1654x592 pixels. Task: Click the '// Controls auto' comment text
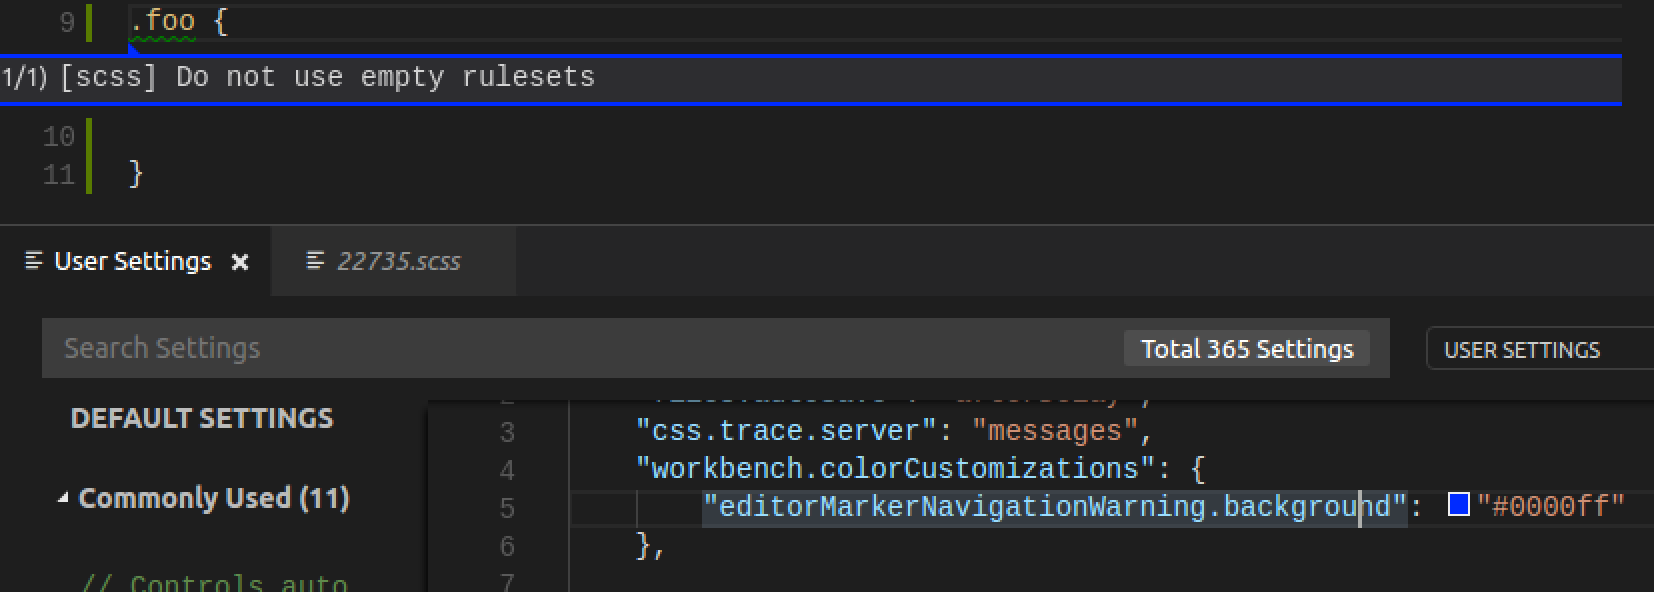(214, 582)
